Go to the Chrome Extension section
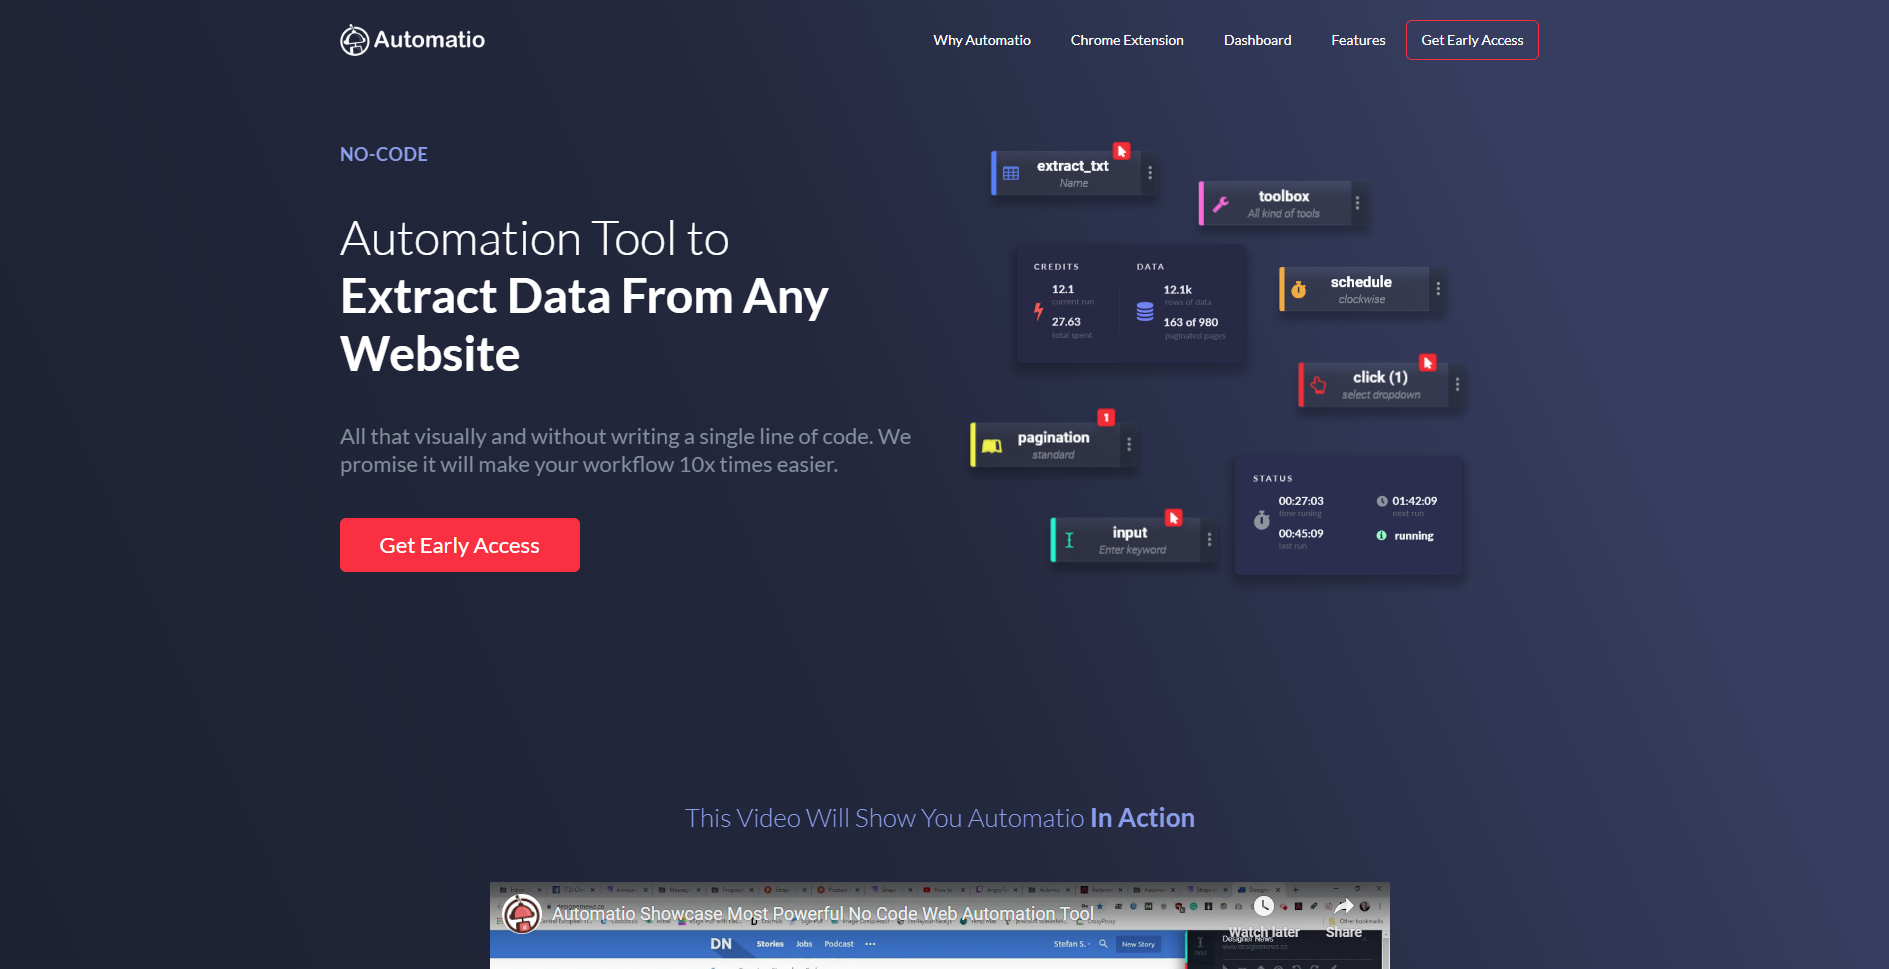This screenshot has width=1889, height=969. [1127, 40]
